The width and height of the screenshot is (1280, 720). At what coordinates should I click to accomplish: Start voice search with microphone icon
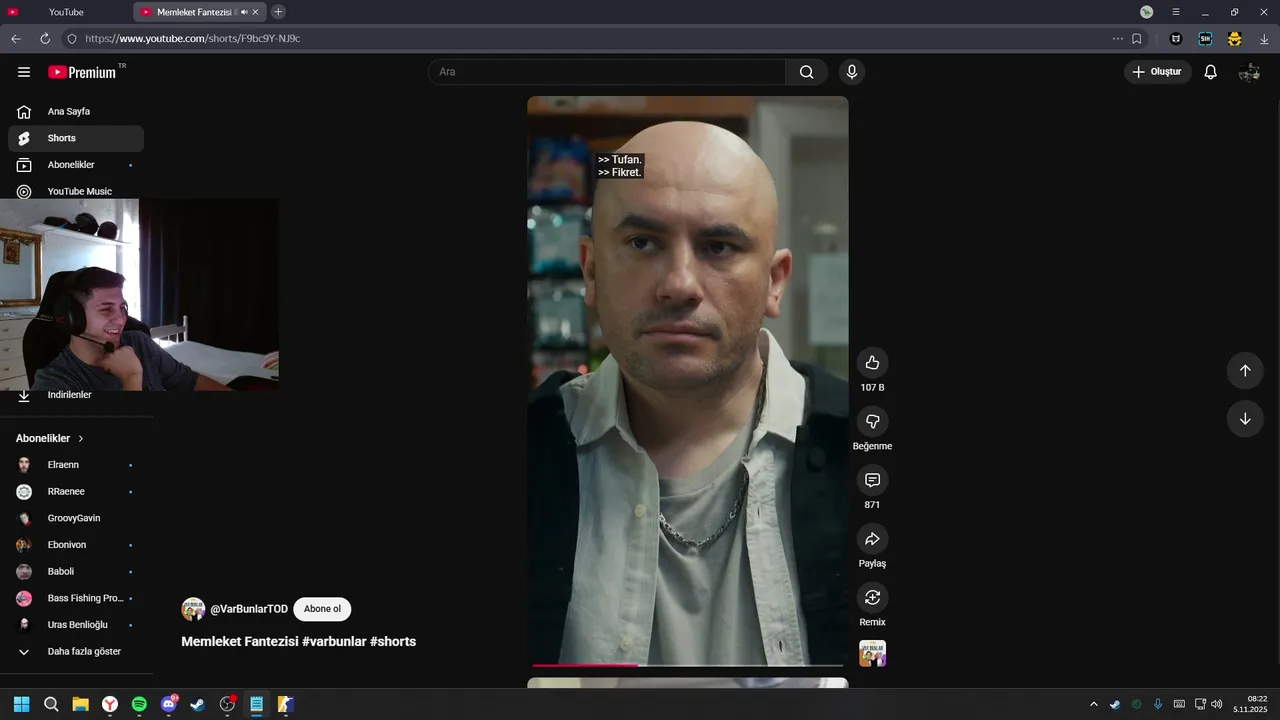[x=852, y=72]
